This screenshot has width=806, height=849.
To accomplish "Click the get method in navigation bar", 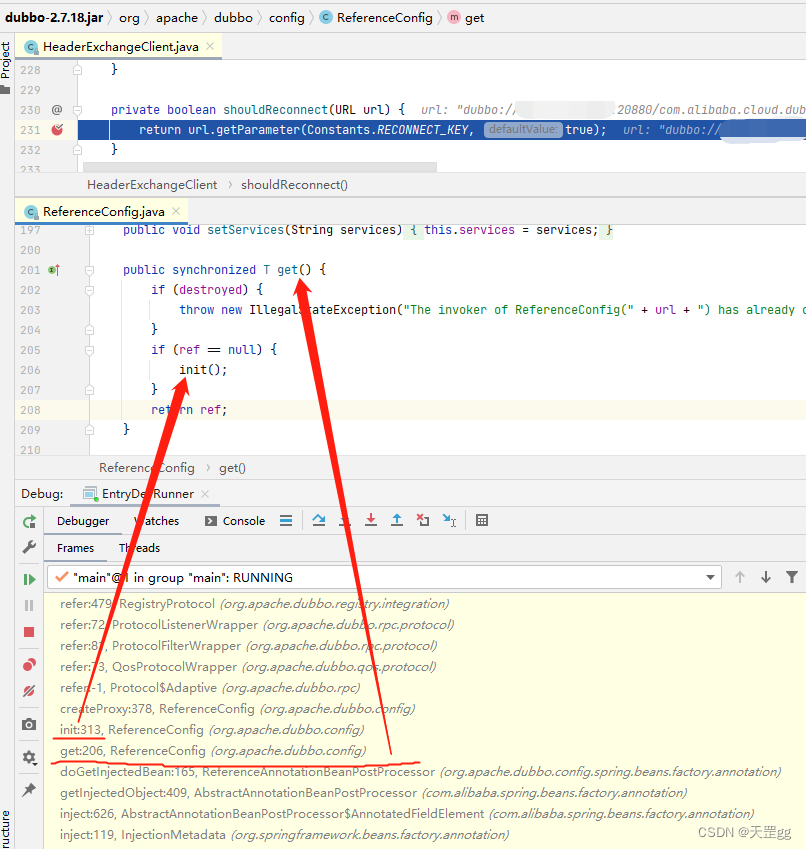I will click(467, 18).
